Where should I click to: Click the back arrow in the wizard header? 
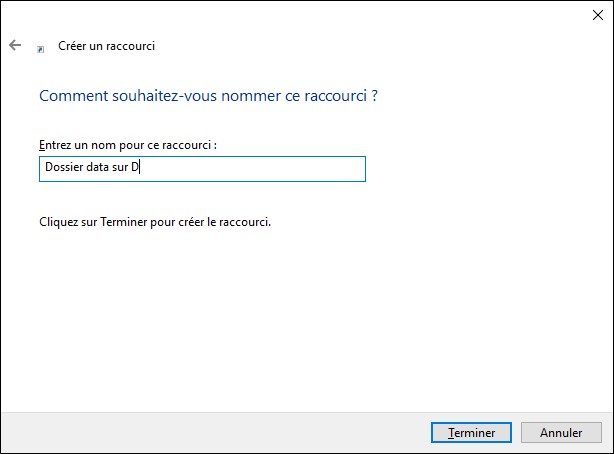click(15, 46)
